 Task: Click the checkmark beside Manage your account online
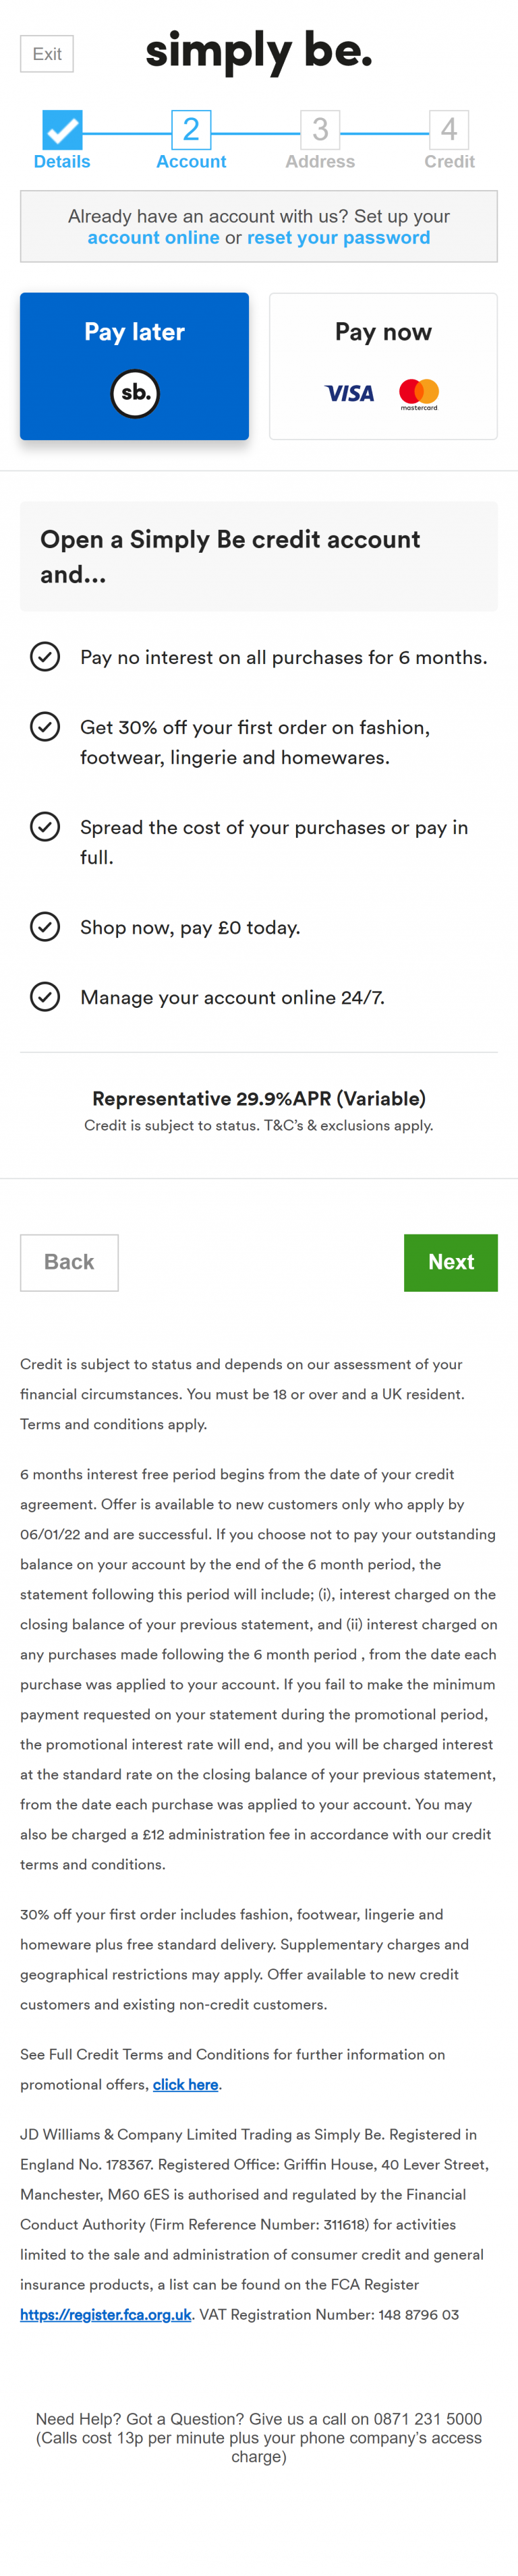coord(45,997)
